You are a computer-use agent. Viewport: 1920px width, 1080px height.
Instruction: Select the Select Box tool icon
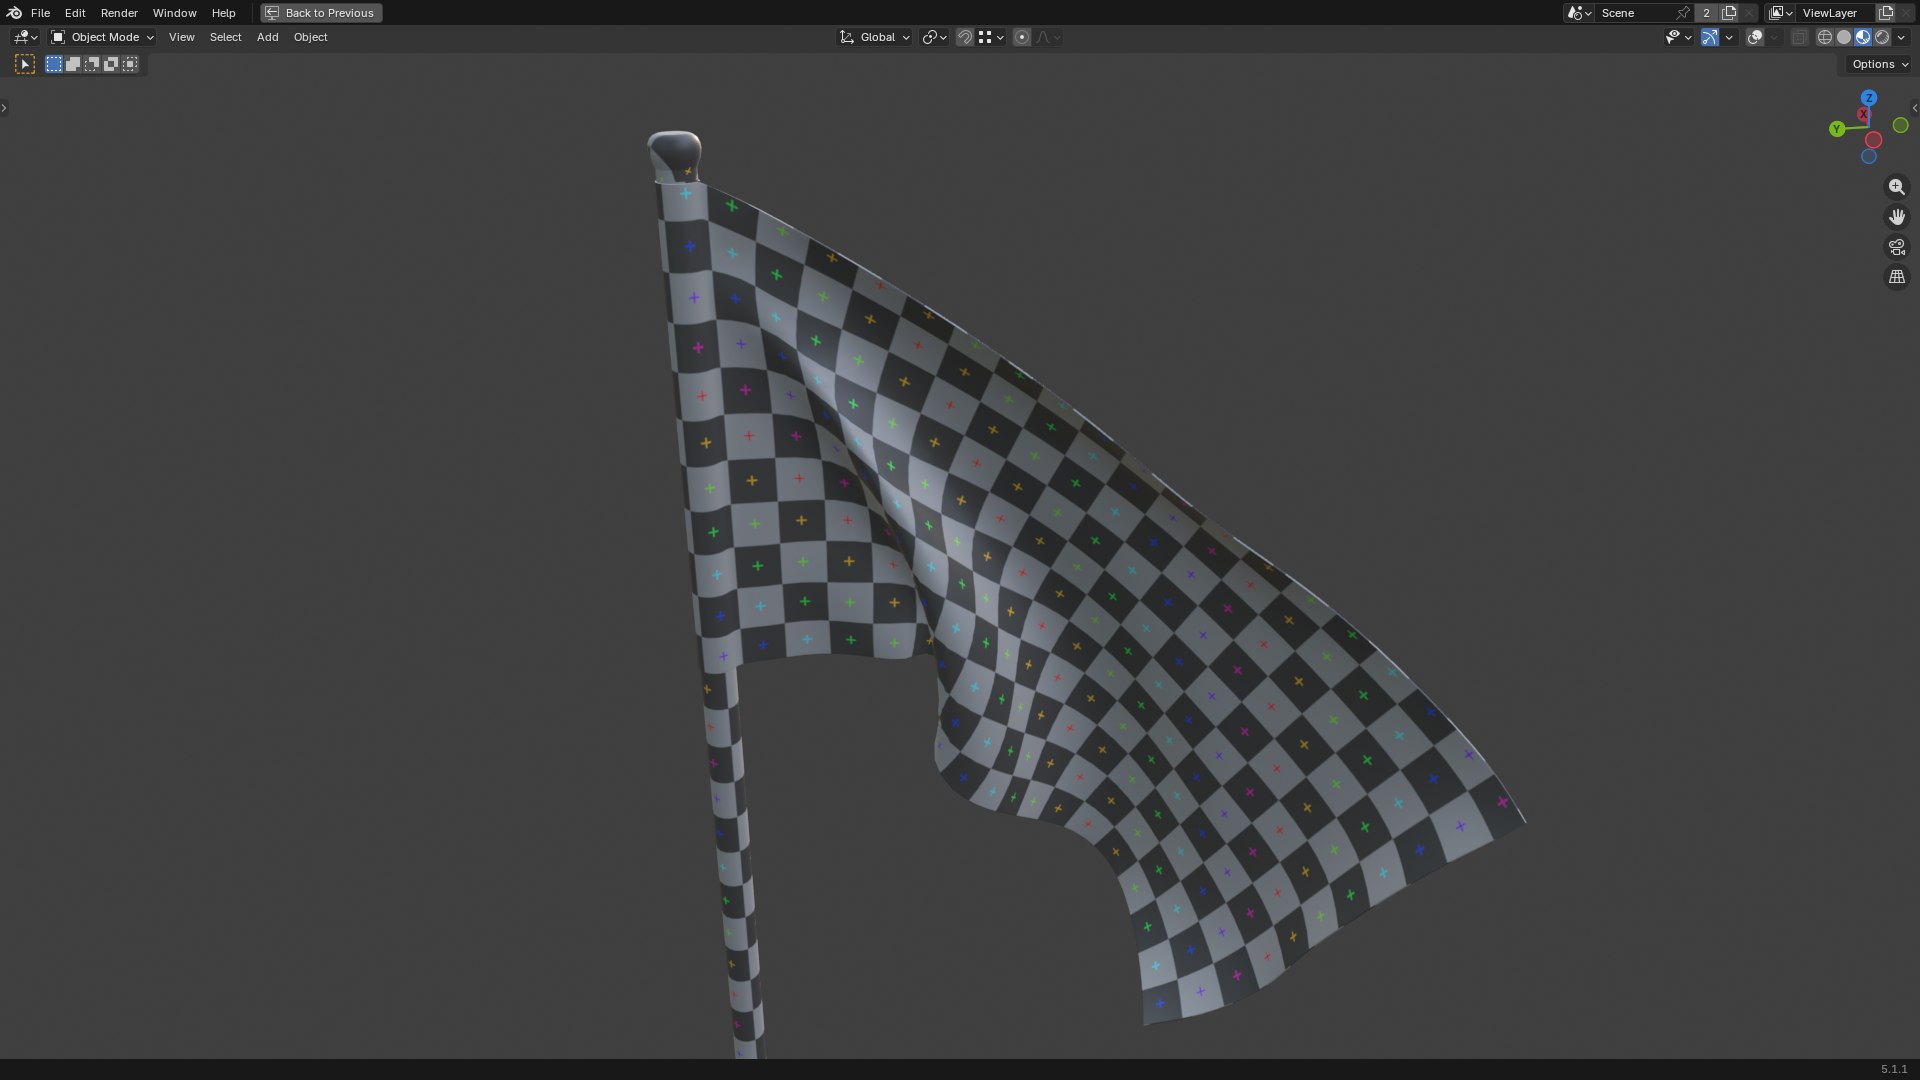coord(25,64)
